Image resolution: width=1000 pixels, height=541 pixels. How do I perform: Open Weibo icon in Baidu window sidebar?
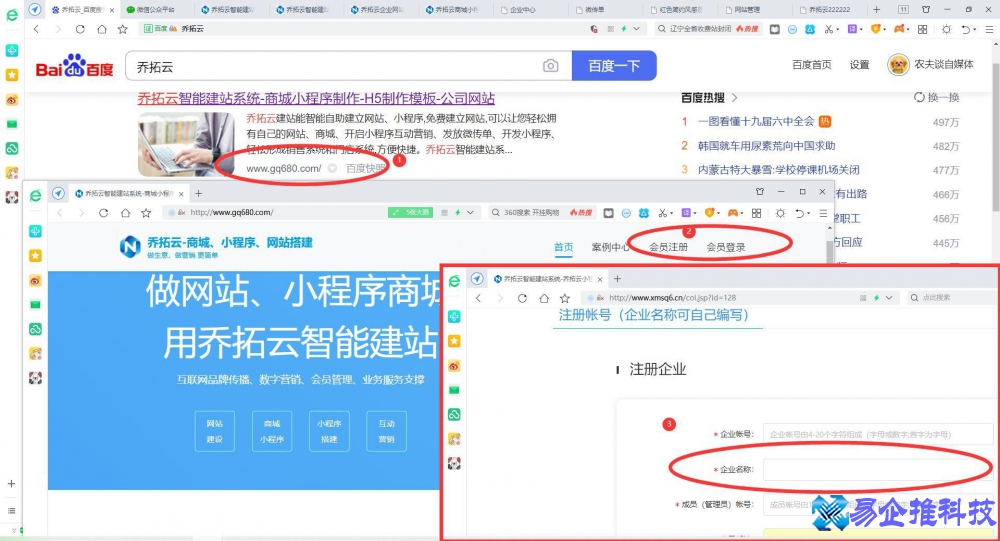[x=11, y=100]
